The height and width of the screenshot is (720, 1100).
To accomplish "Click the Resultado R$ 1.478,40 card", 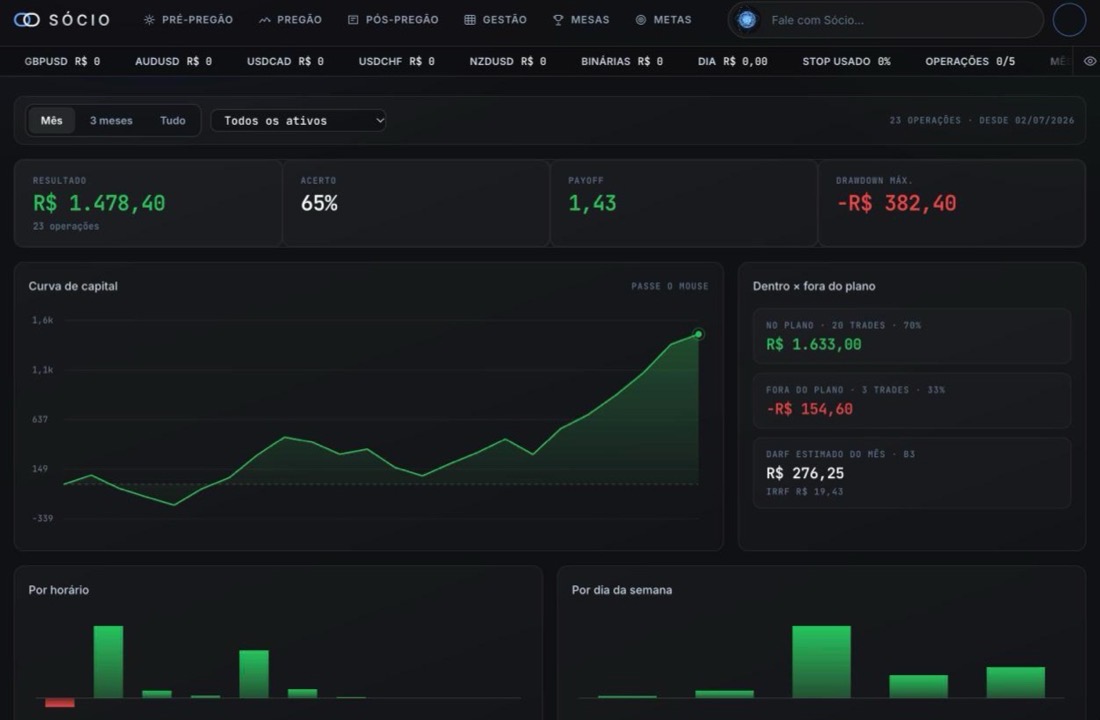I will tap(148, 204).
